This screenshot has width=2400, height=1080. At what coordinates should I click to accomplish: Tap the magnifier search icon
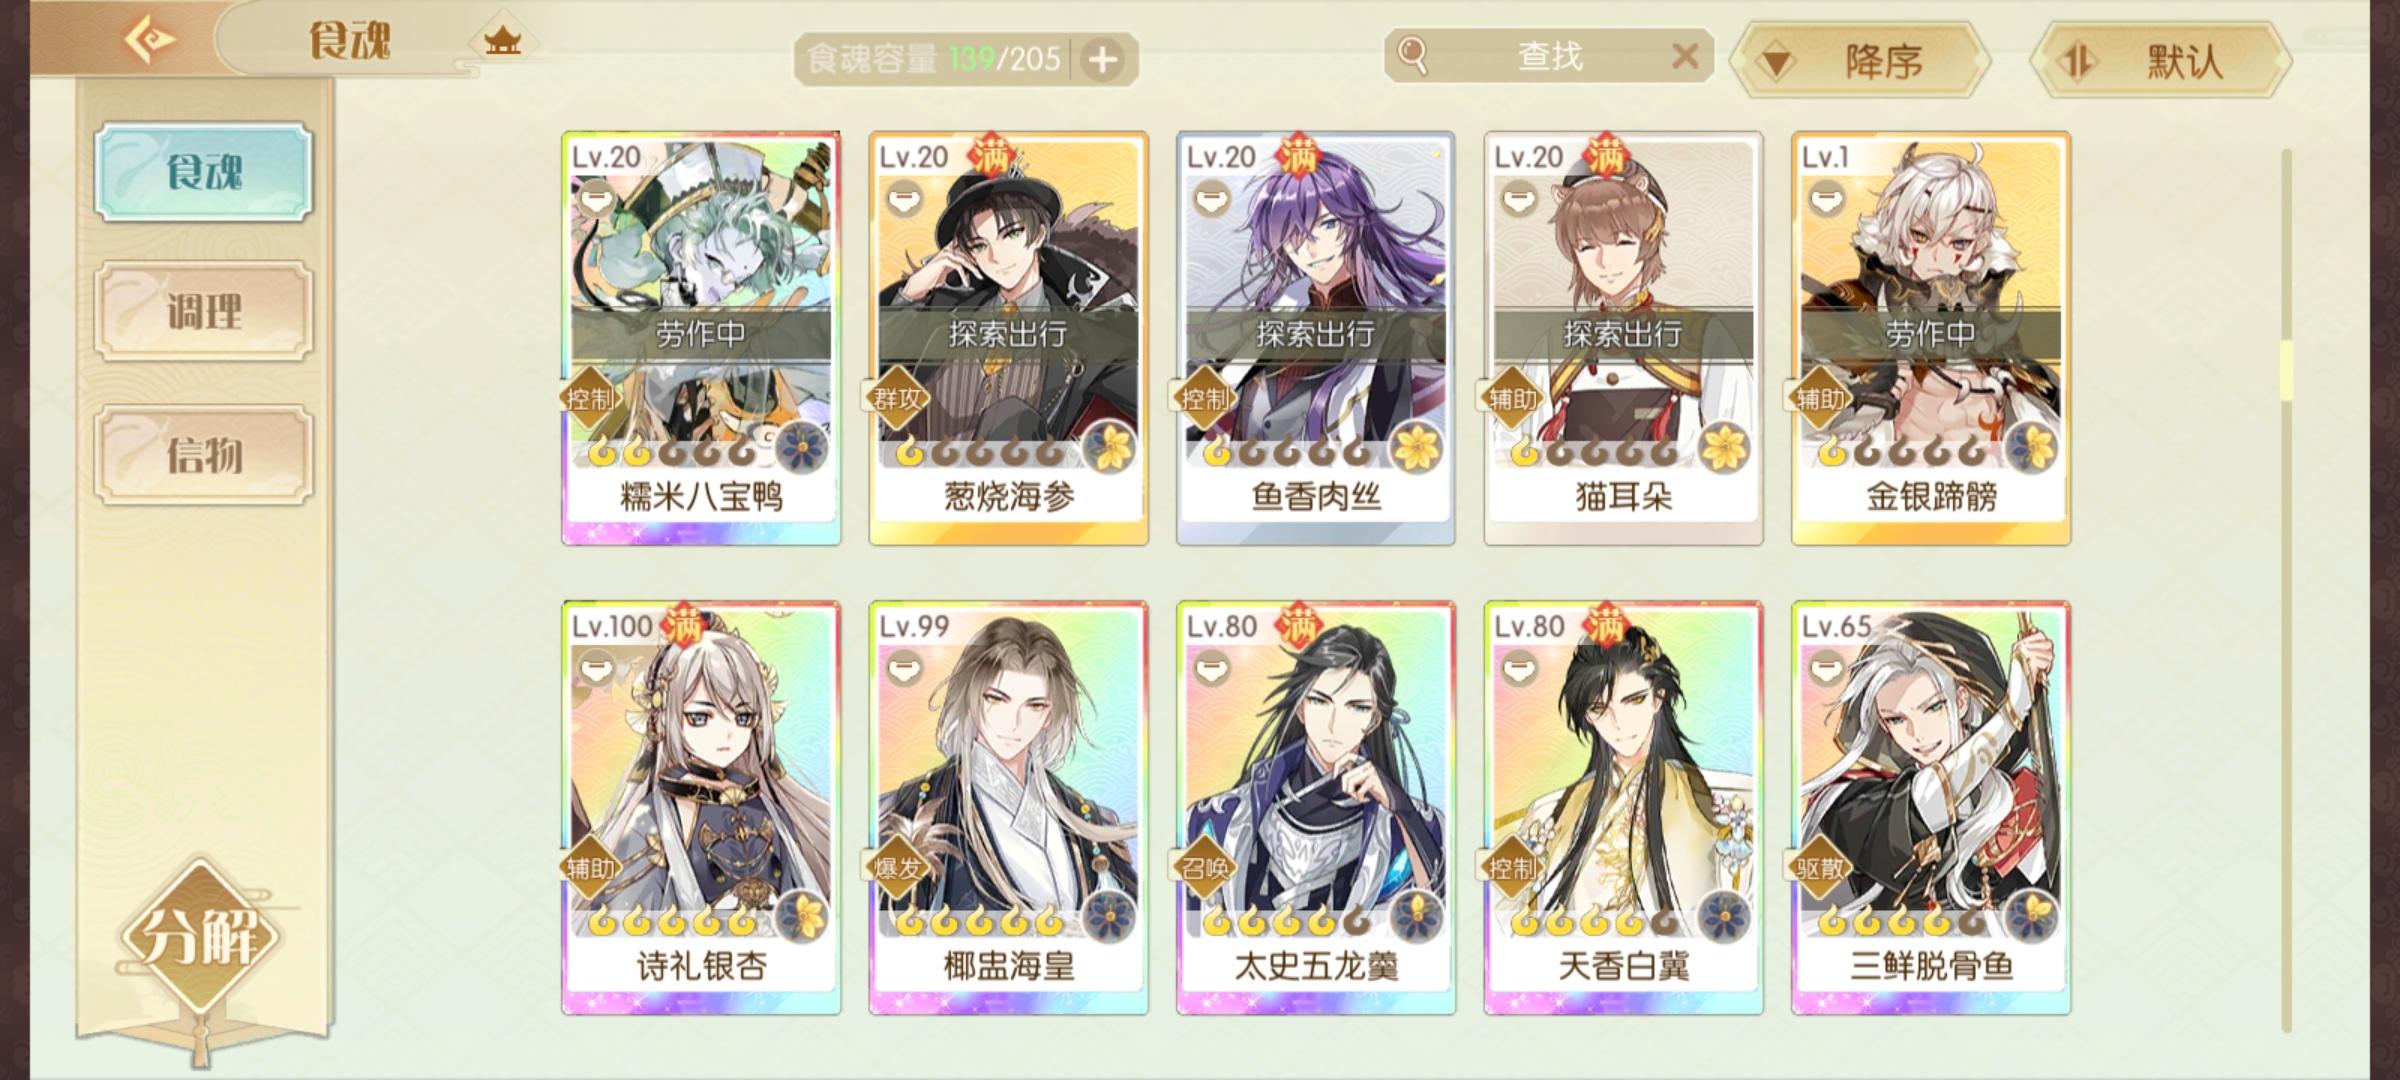tap(1412, 55)
